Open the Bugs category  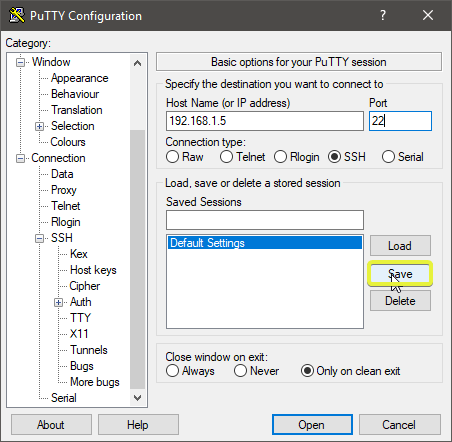tap(82, 366)
